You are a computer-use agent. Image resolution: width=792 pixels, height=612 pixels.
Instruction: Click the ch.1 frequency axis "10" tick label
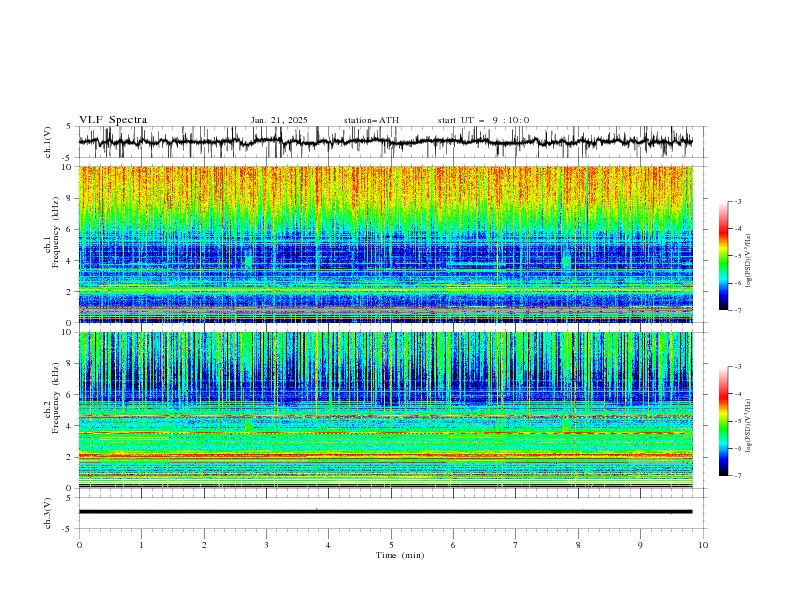pyautogui.click(x=66, y=167)
